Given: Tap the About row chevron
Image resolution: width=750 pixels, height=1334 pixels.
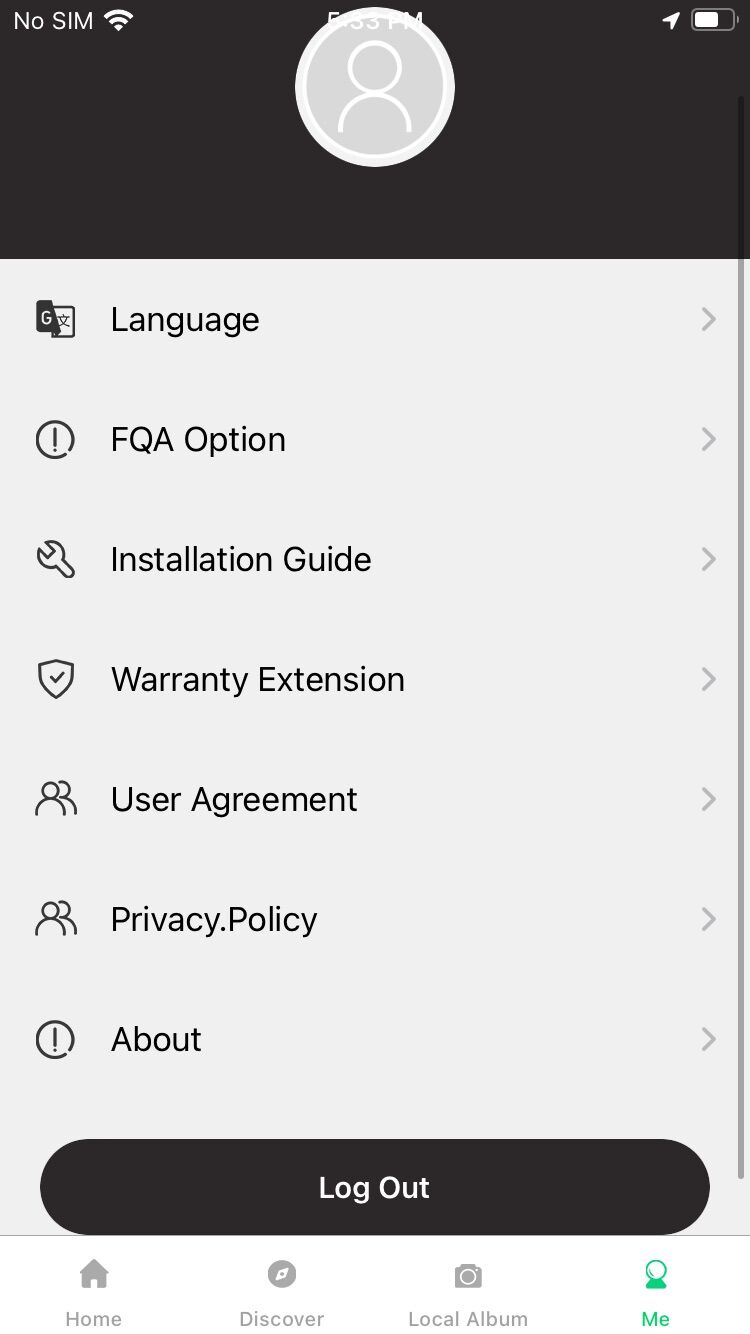Looking at the screenshot, I should (x=708, y=1039).
